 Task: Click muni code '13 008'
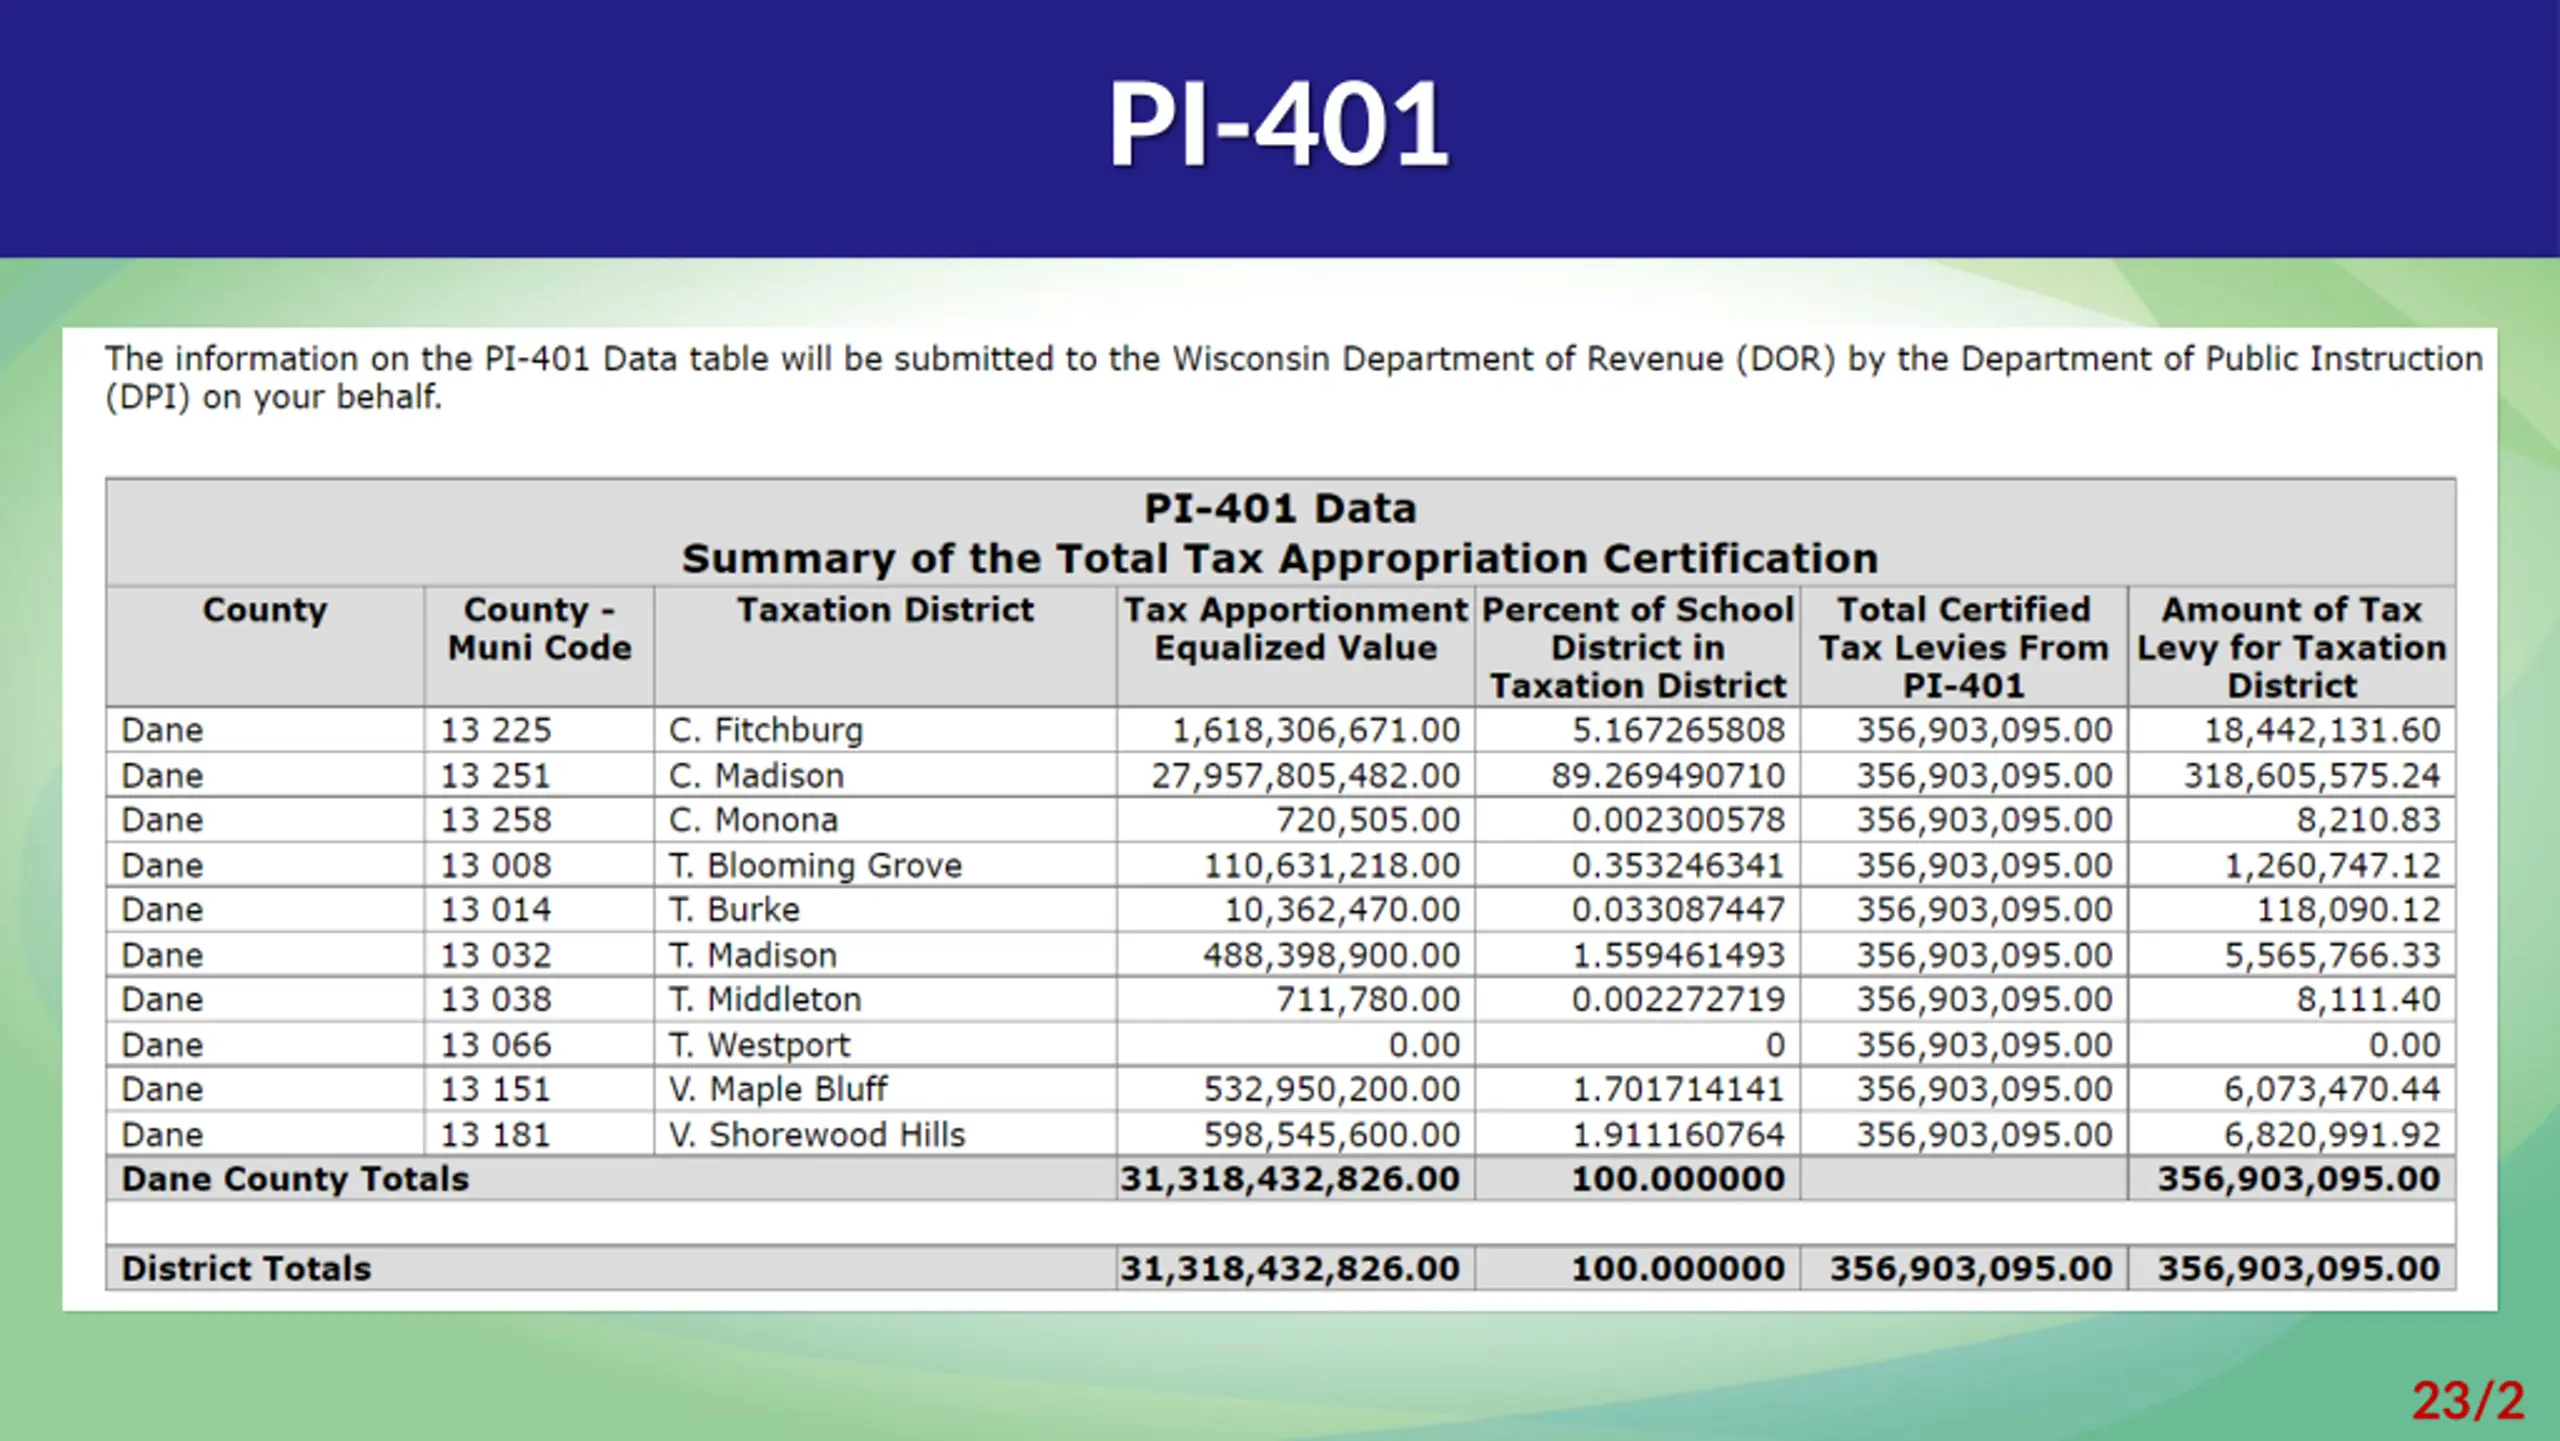pos(496,865)
